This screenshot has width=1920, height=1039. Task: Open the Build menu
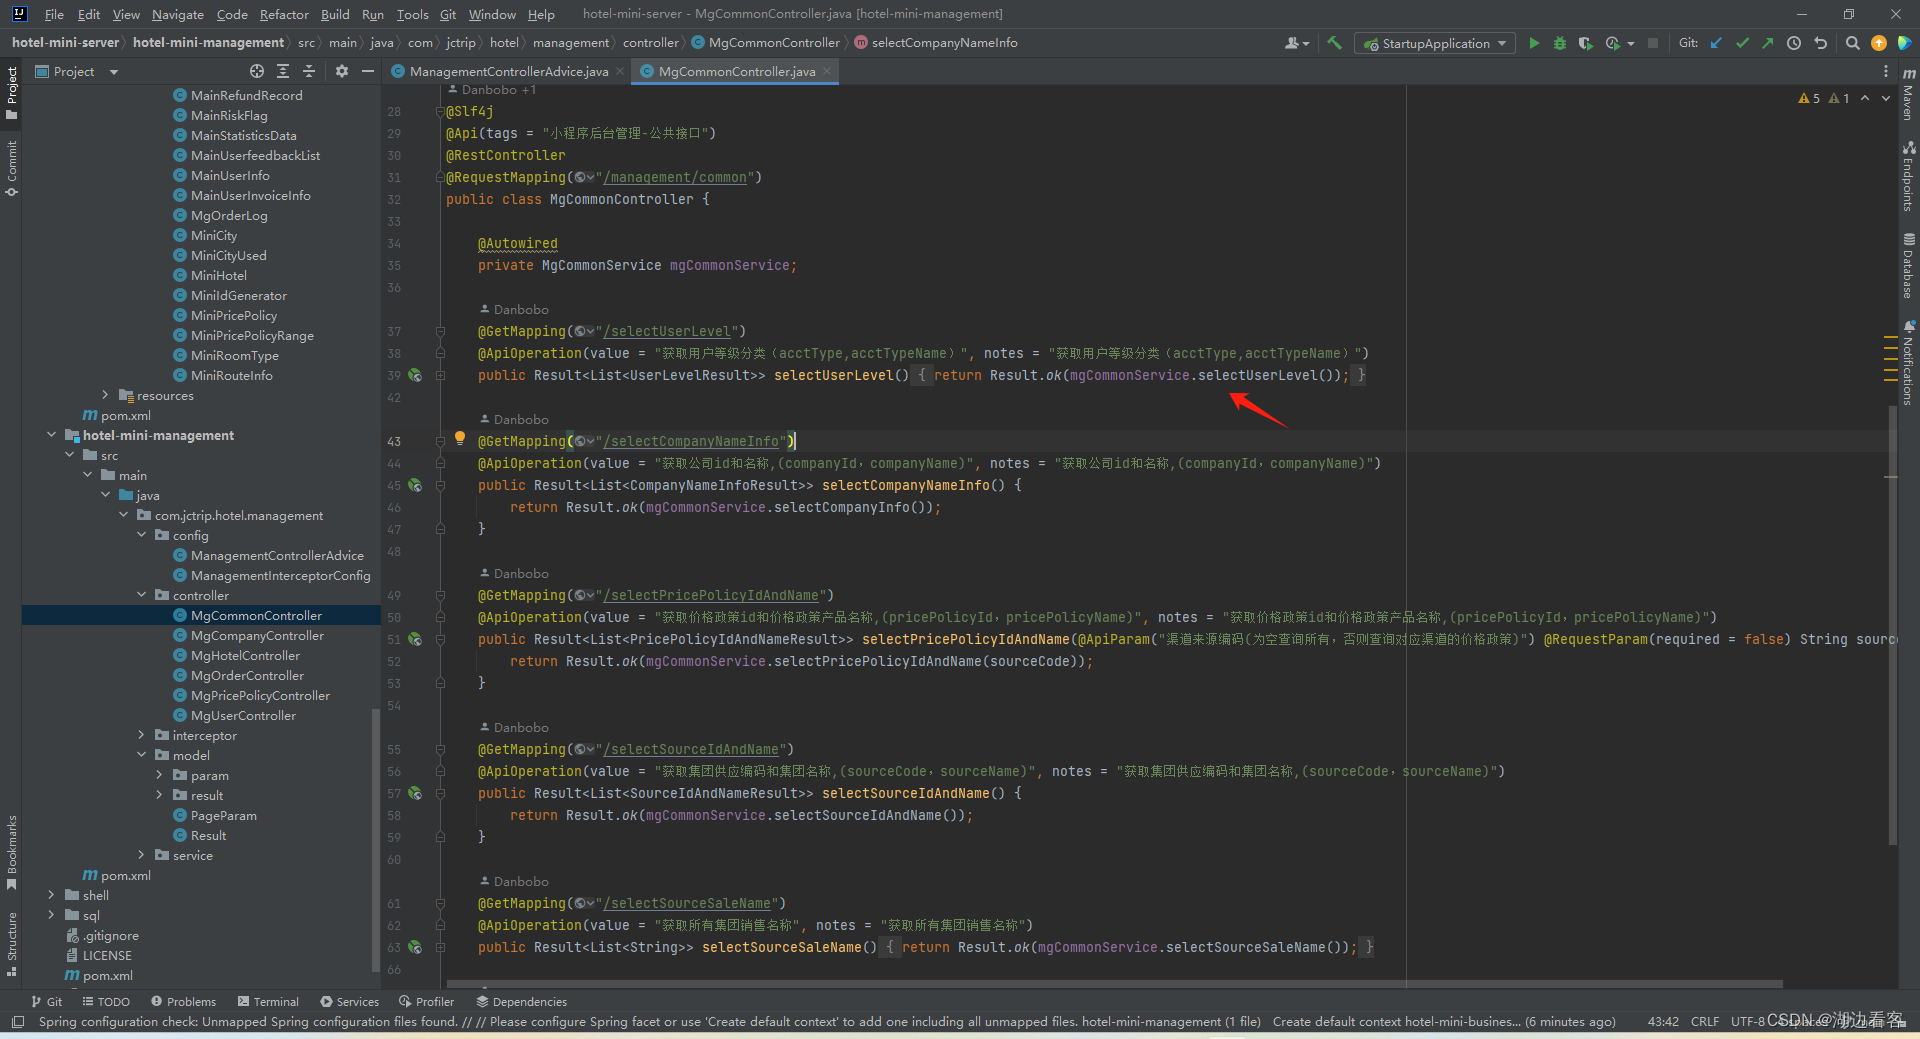(335, 14)
